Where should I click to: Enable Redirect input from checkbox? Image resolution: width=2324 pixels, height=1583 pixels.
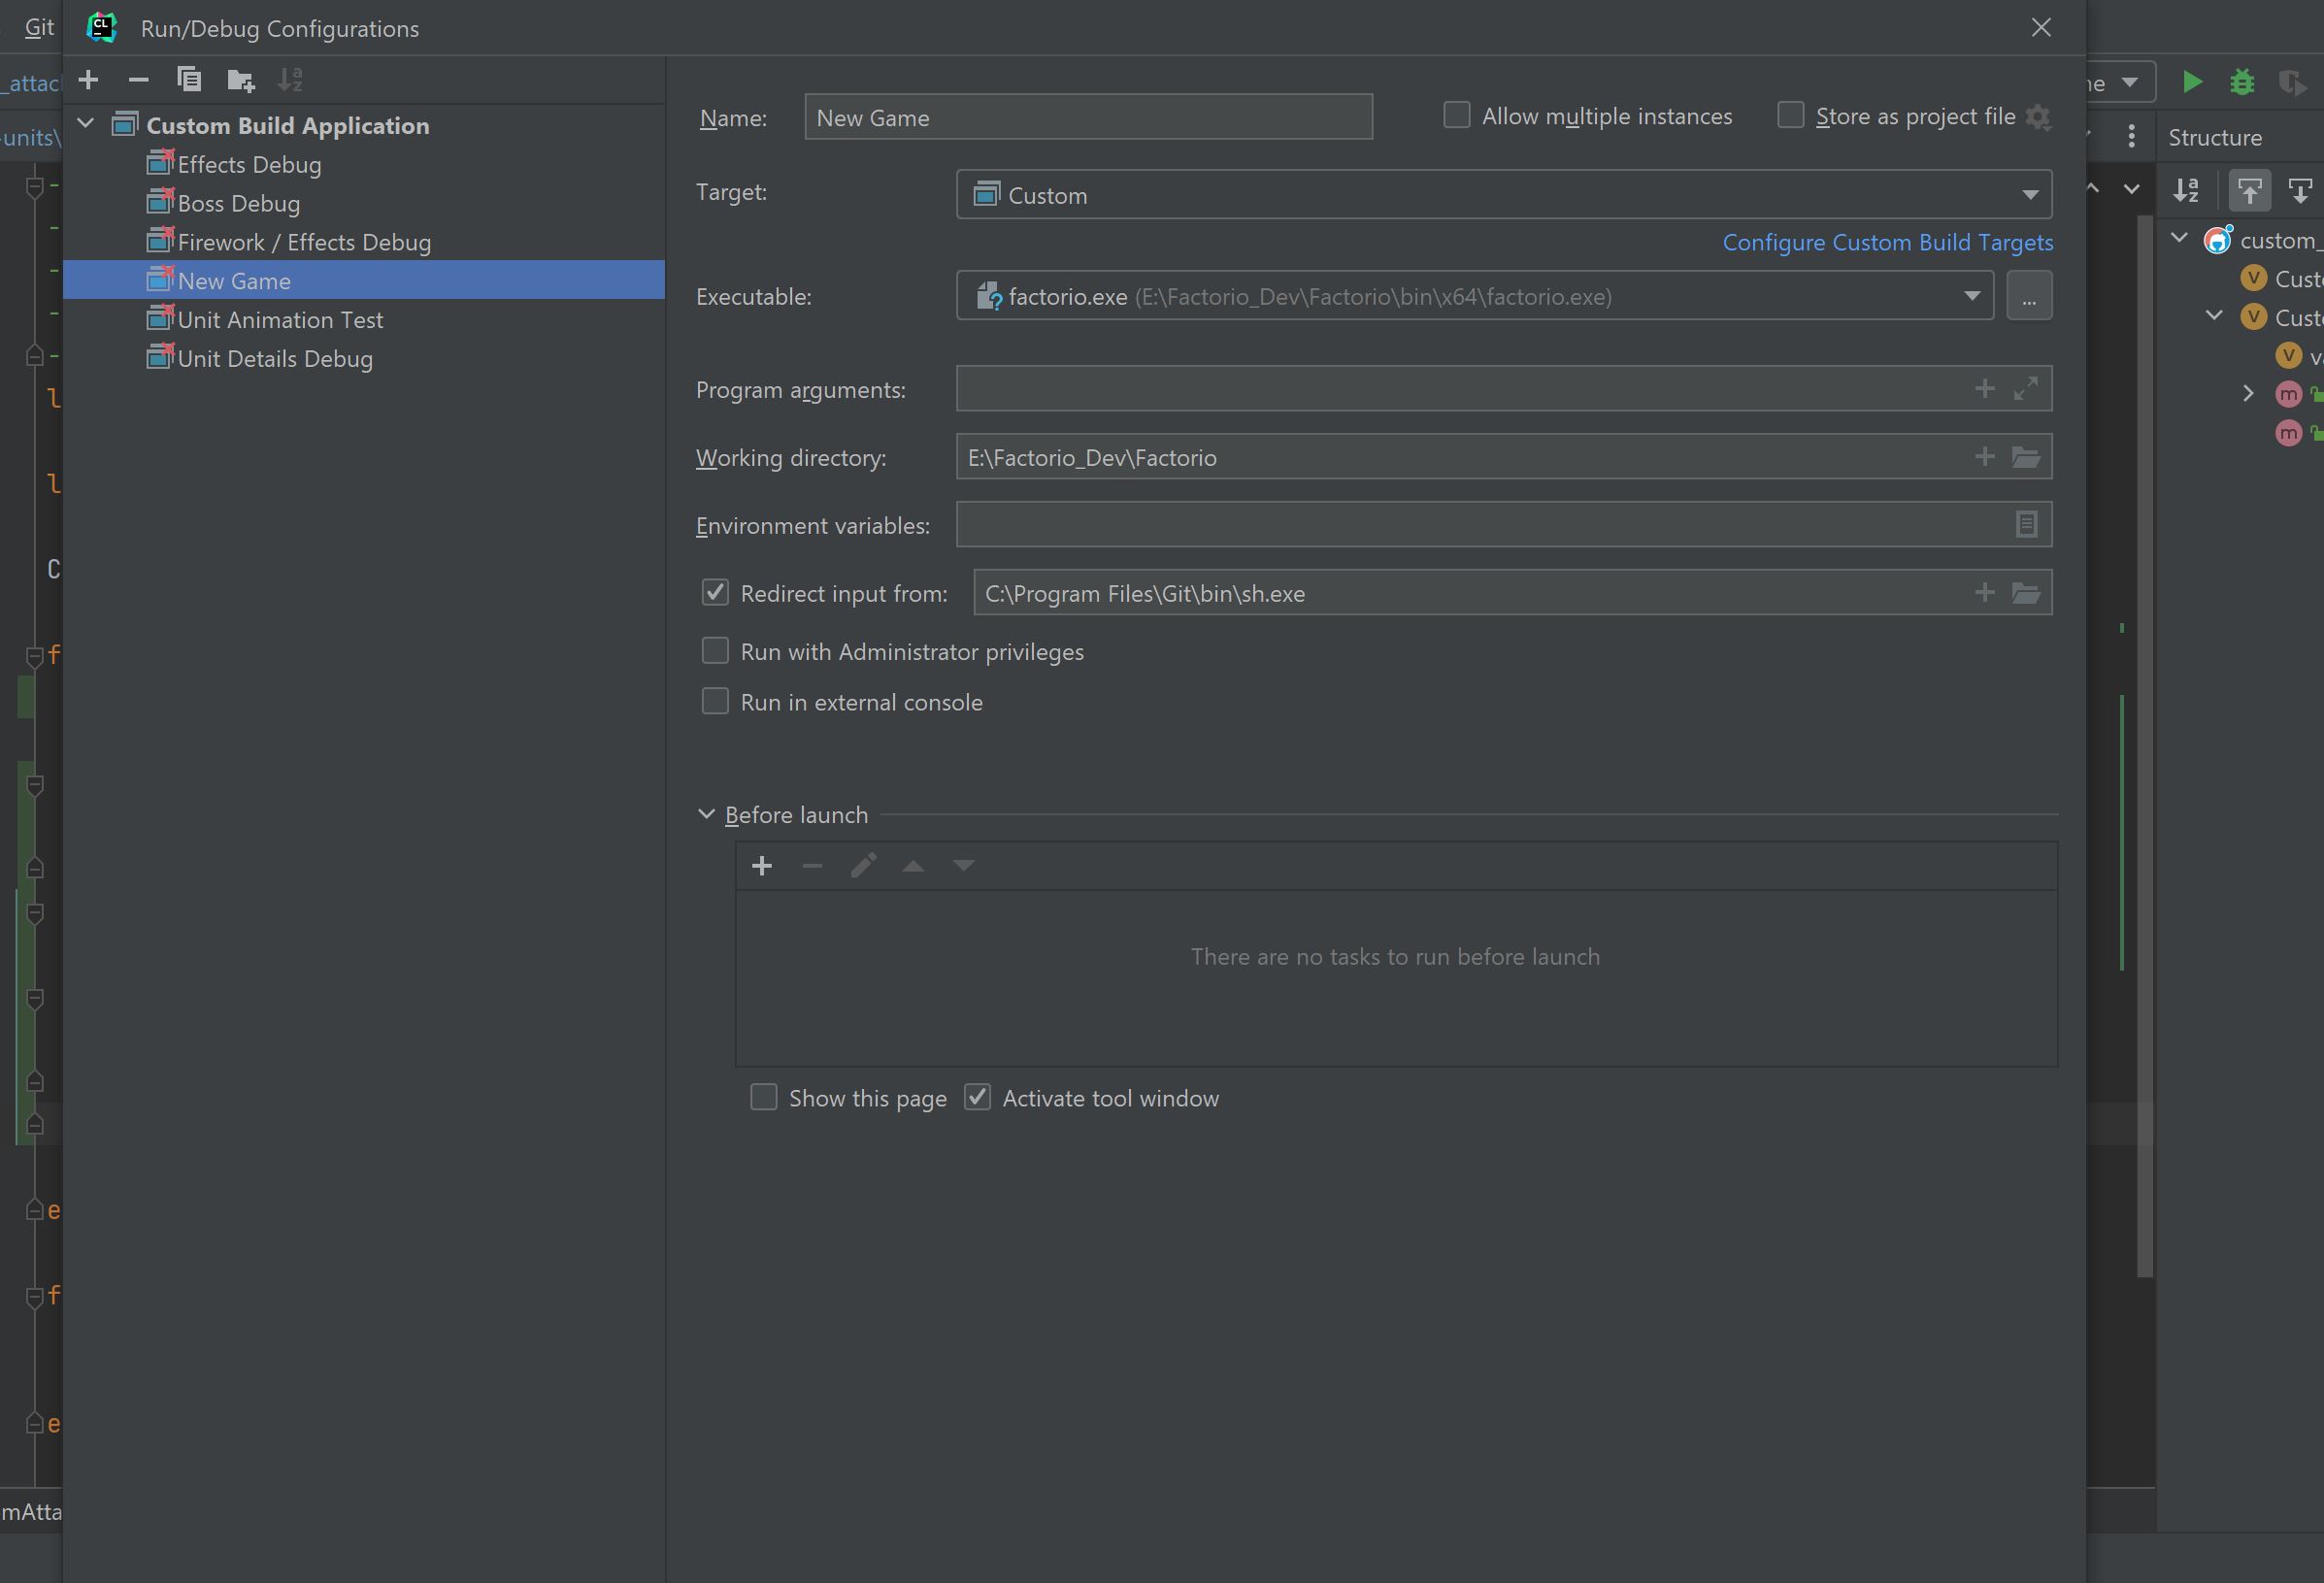click(x=714, y=591)
